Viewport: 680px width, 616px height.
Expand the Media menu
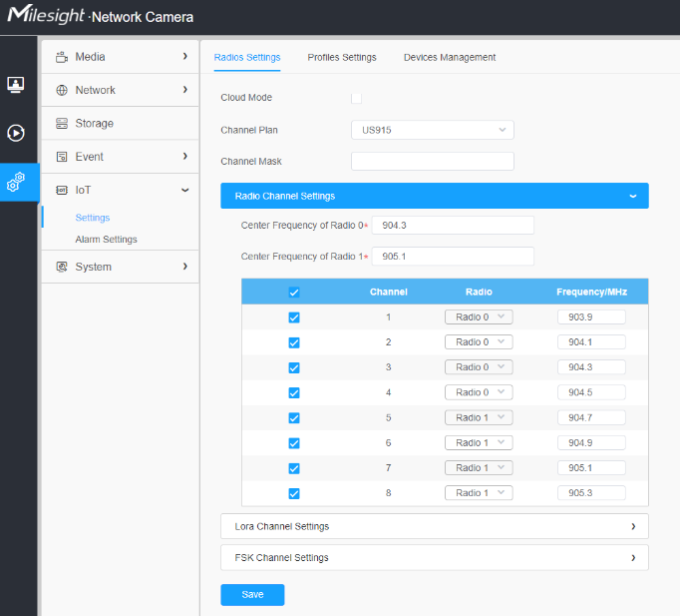pyautogui.click(x=120, y=57)
